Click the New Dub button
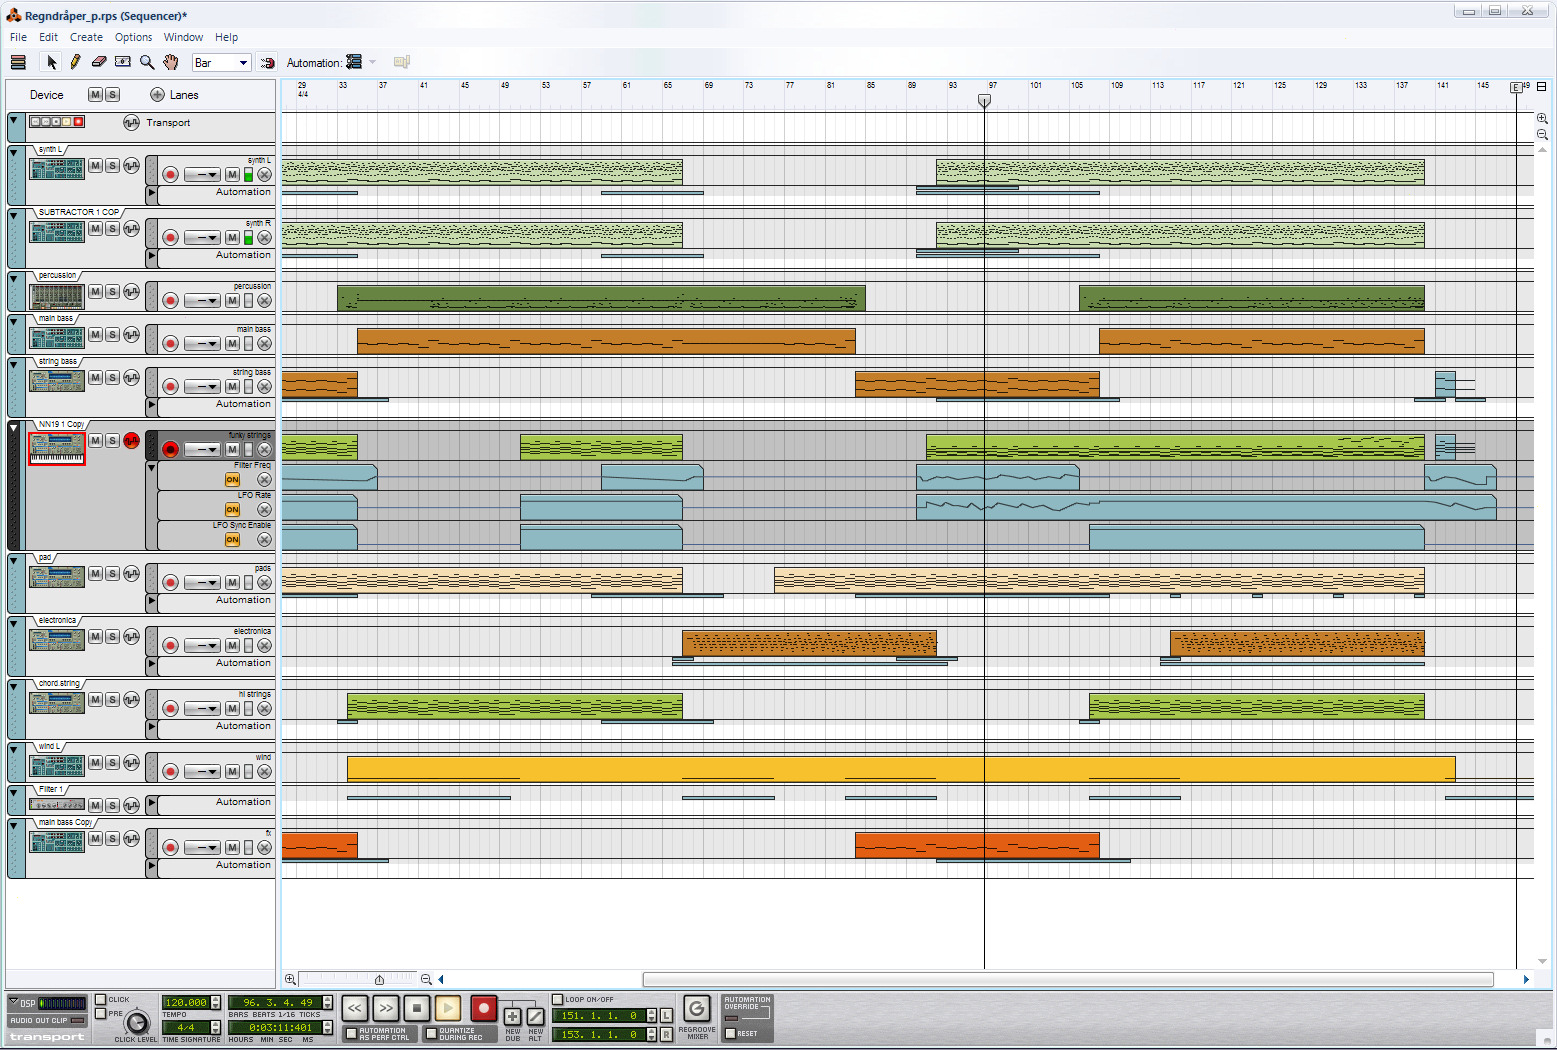Image resolution: width=1557 pixels, height=1050 pixels. (512, 1016)
